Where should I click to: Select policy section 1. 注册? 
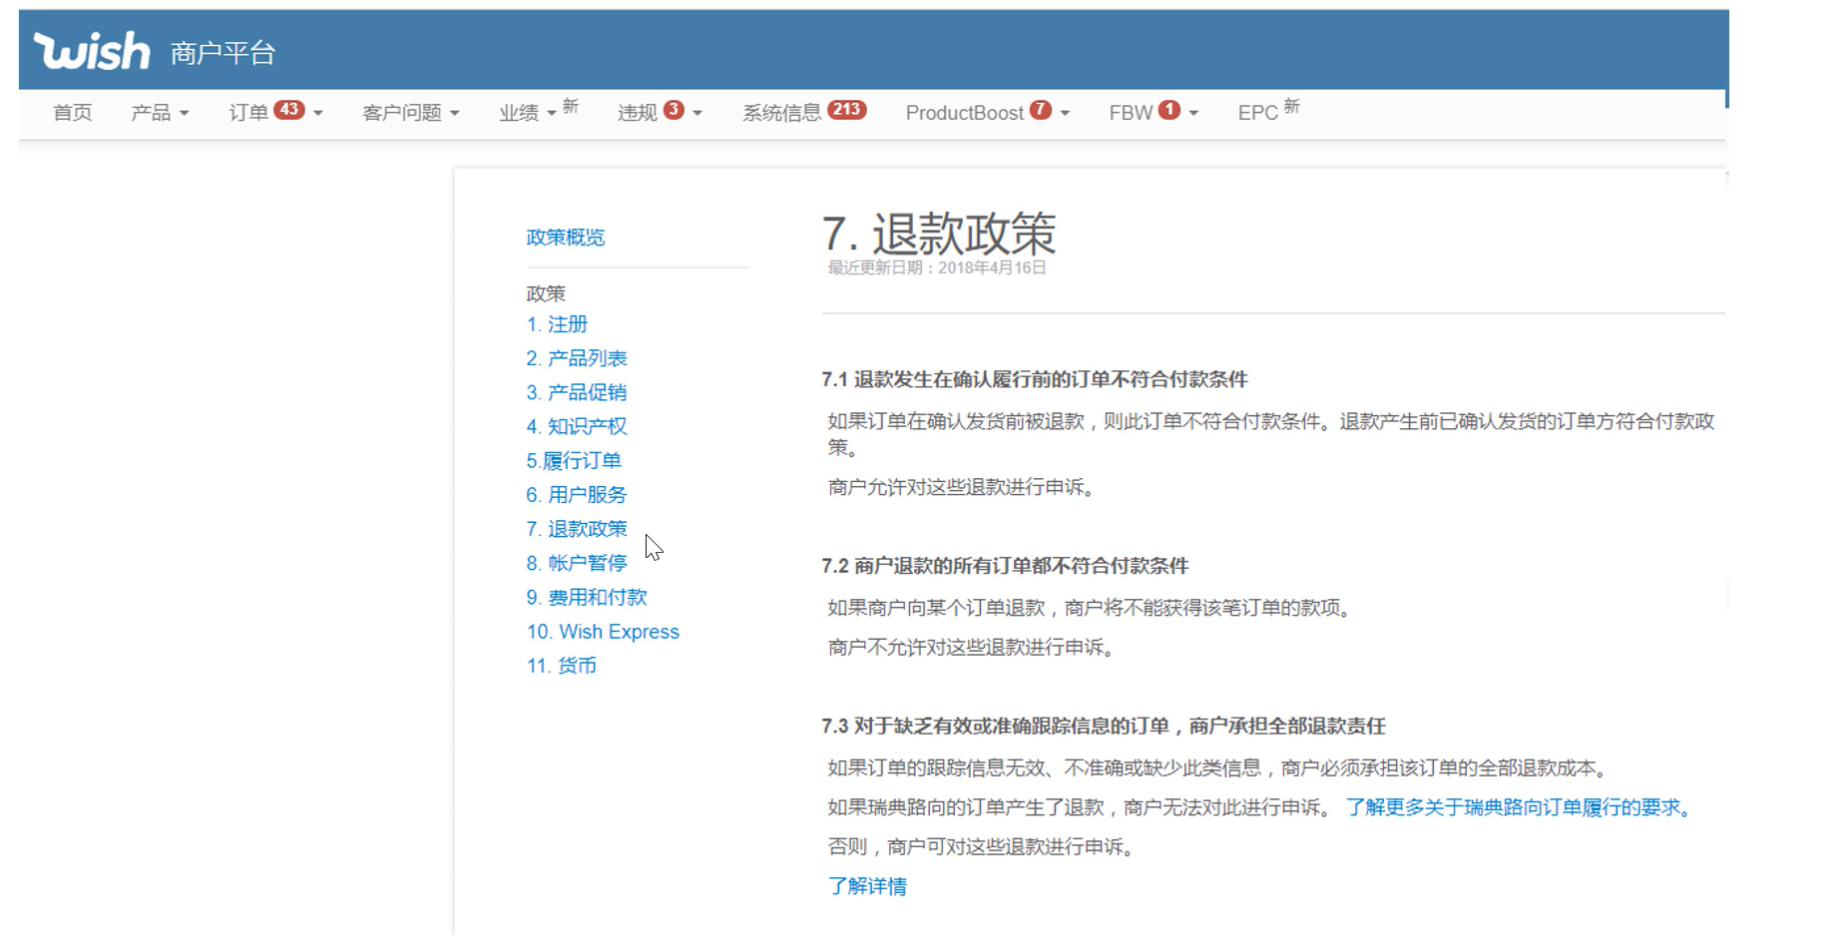tap(557, 324)
